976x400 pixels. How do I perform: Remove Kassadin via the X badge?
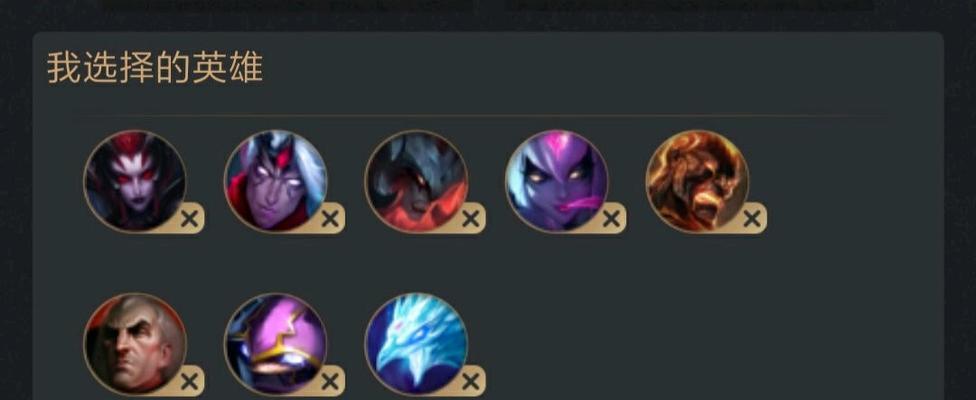[330, 381]
